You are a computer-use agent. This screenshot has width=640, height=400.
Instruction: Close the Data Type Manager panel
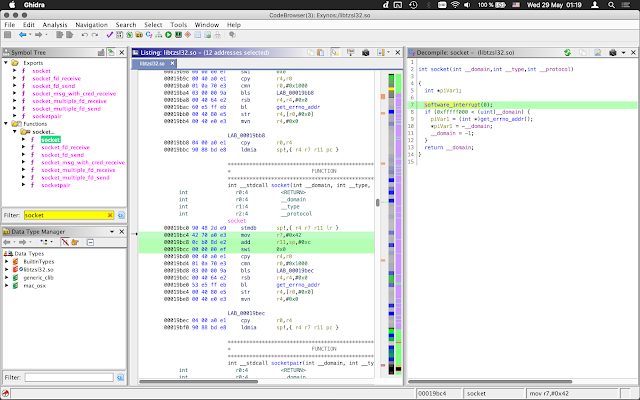(123, 231)
